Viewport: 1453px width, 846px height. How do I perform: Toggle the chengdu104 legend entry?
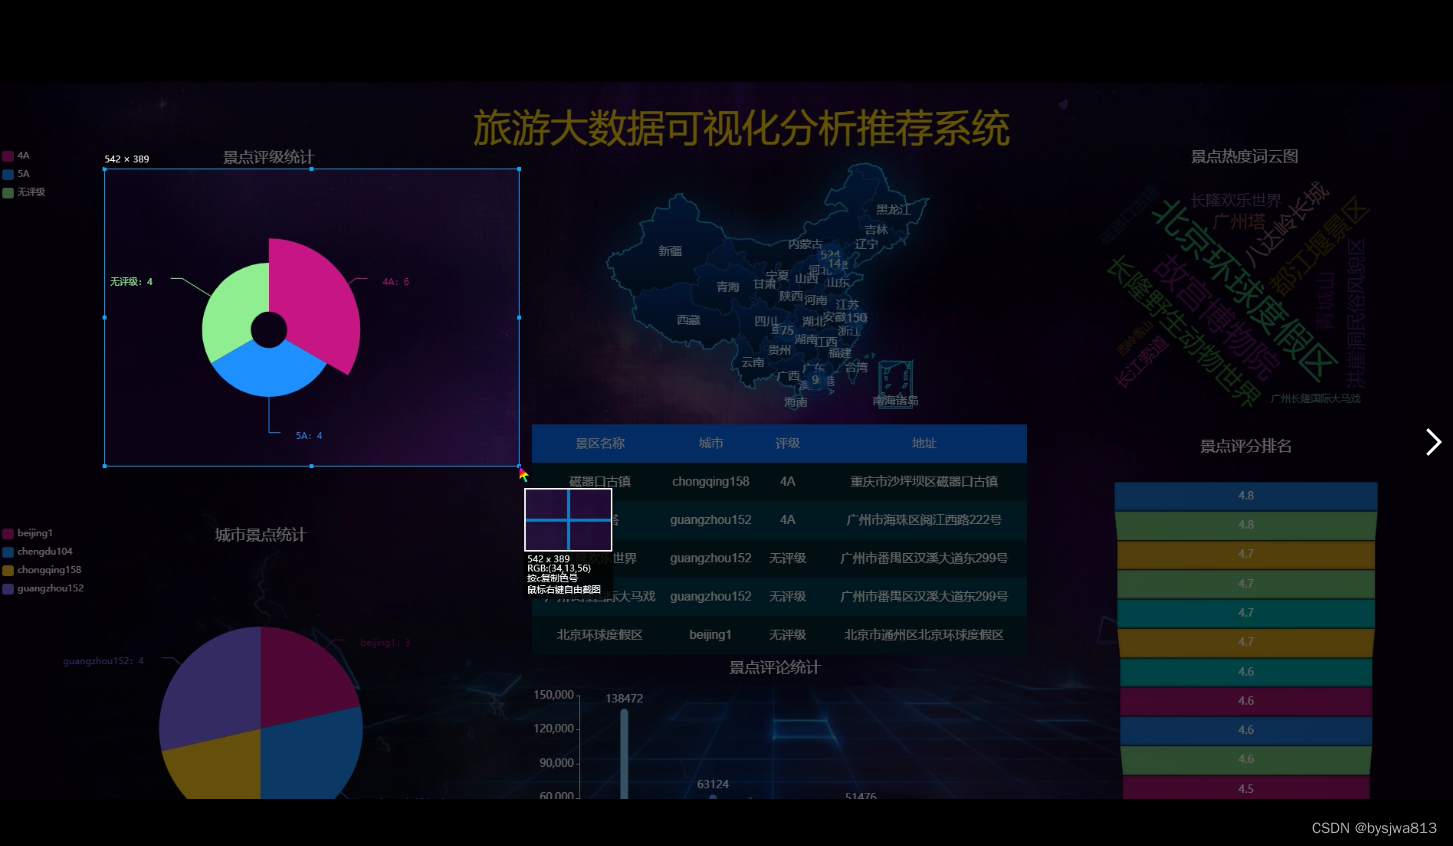[x=37, y=551]
